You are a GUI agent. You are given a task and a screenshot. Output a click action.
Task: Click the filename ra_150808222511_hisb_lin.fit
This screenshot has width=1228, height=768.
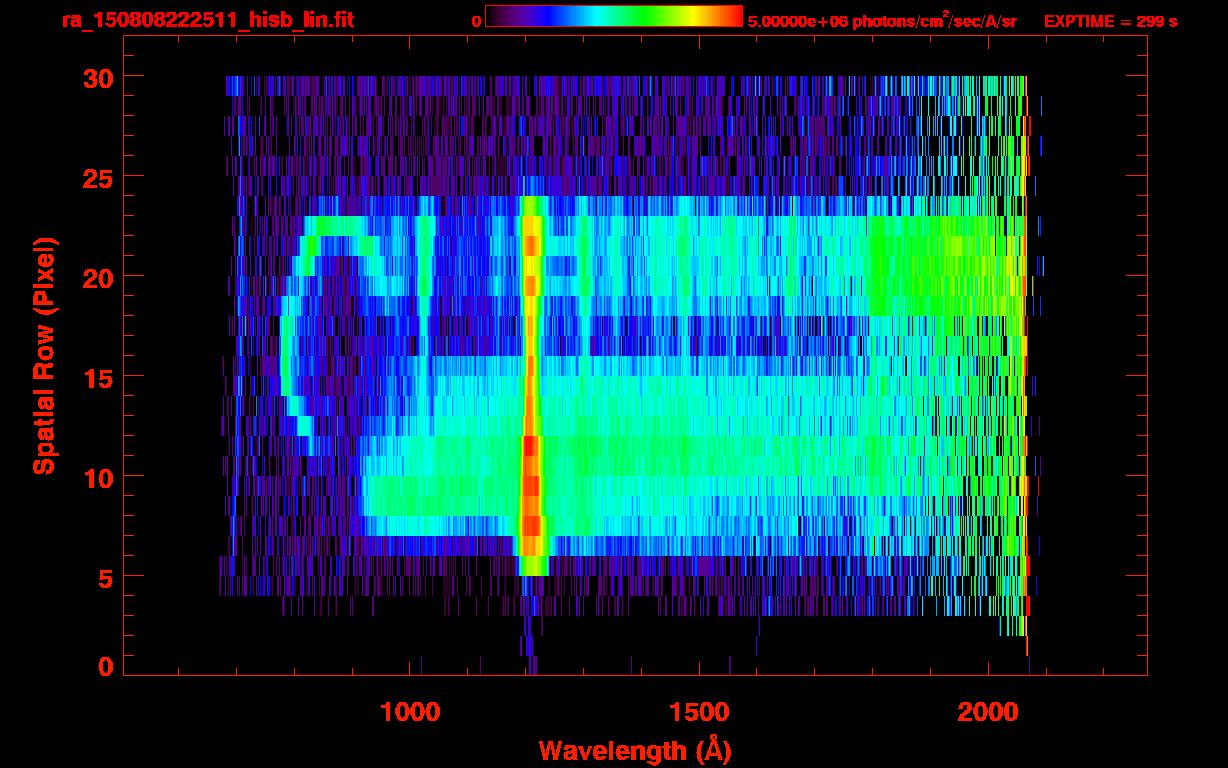point(207,20)
